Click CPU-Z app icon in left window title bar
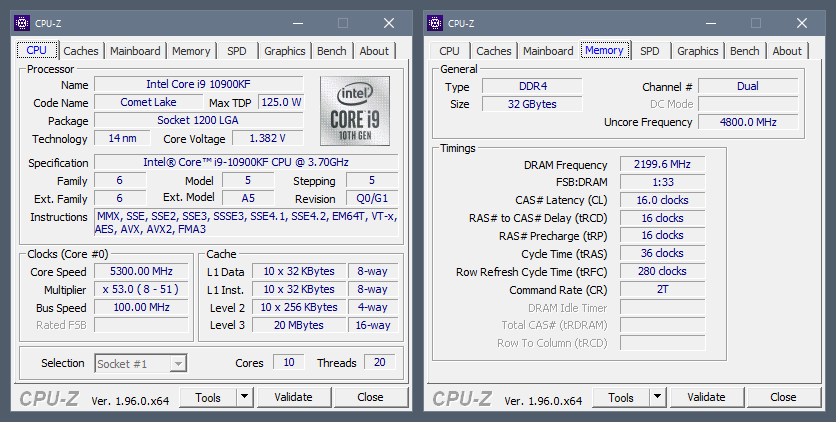The image size is (836, 422). (22, 23)
